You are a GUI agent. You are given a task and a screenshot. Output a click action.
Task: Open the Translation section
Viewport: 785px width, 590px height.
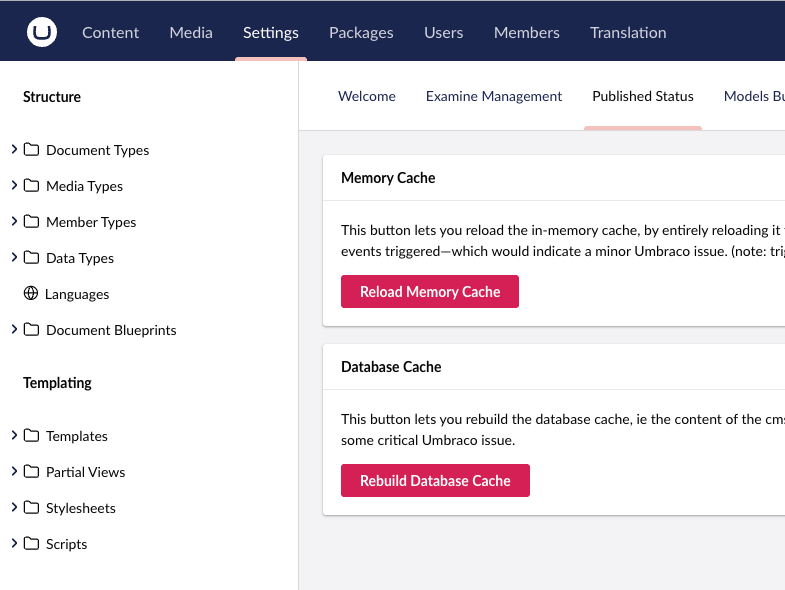click(628, 32)
